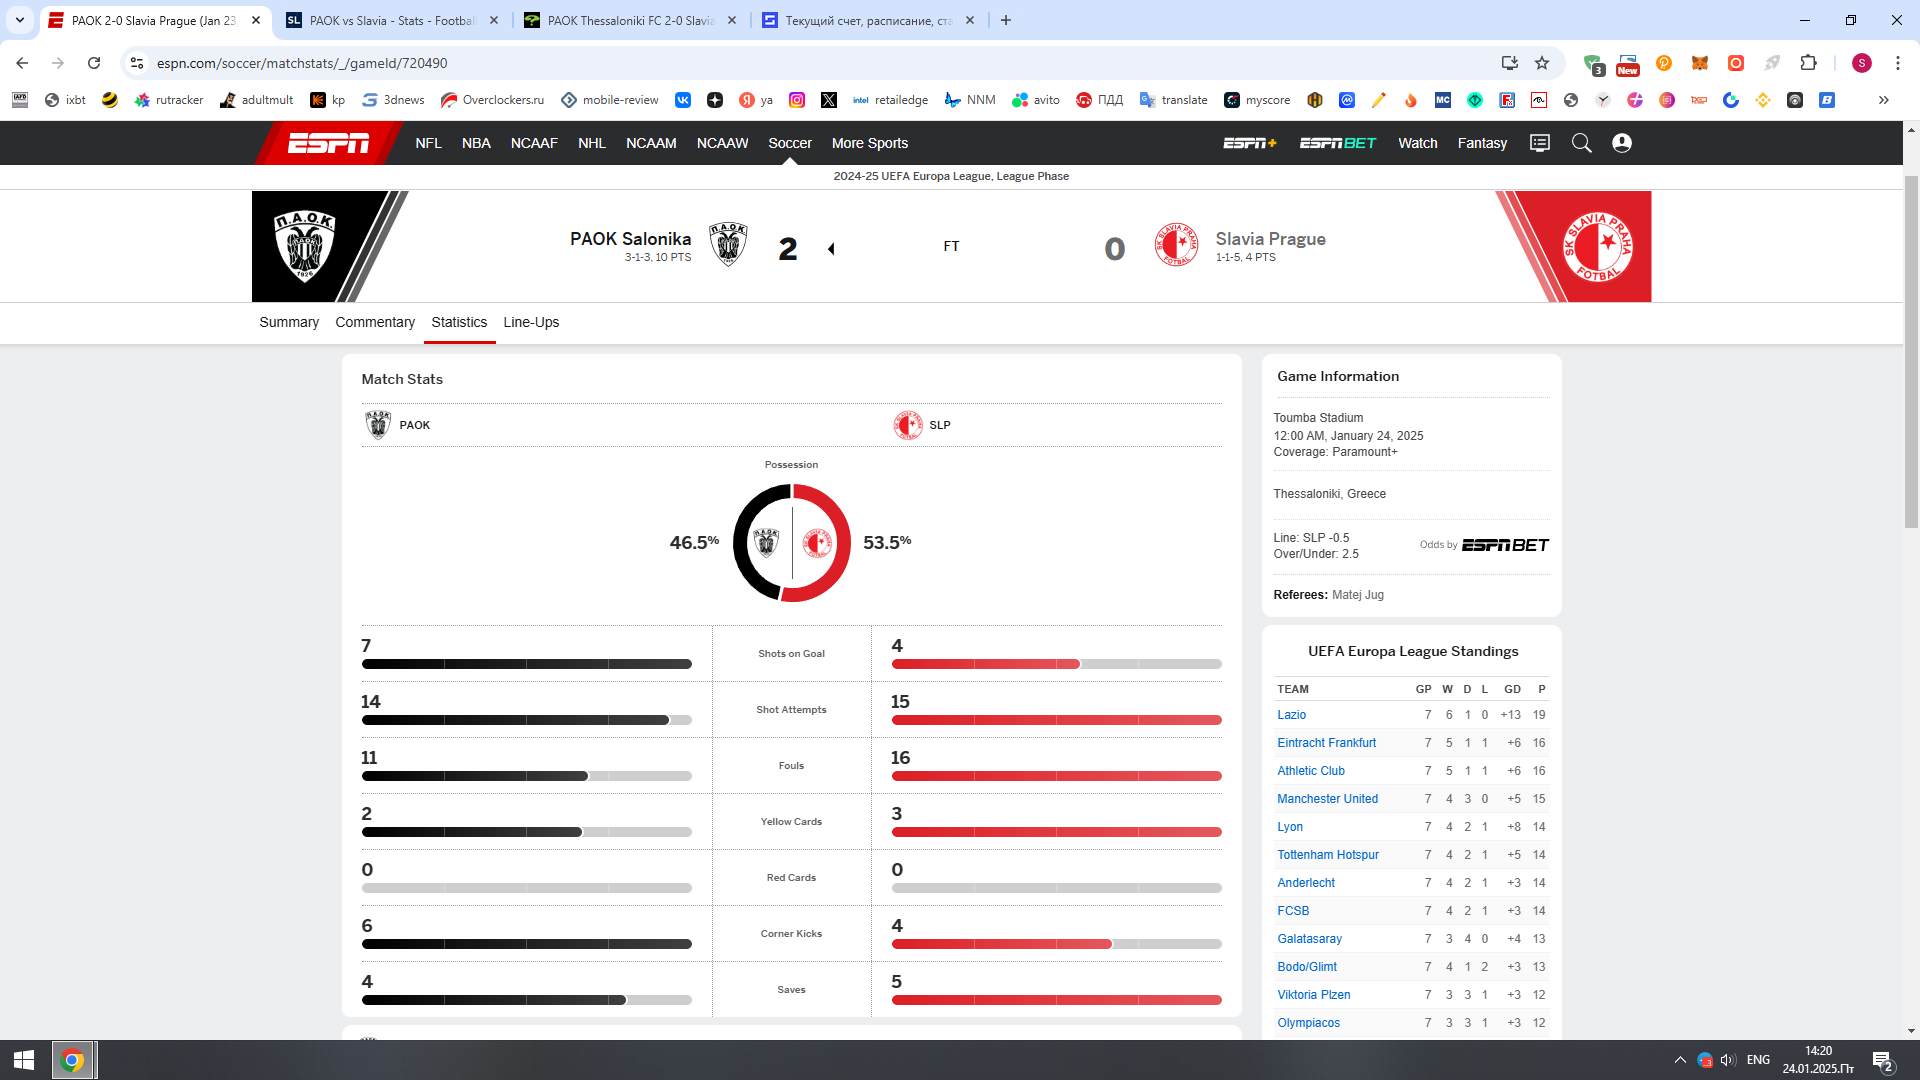Open the Slavia Prague team name link

(1270, 239)
